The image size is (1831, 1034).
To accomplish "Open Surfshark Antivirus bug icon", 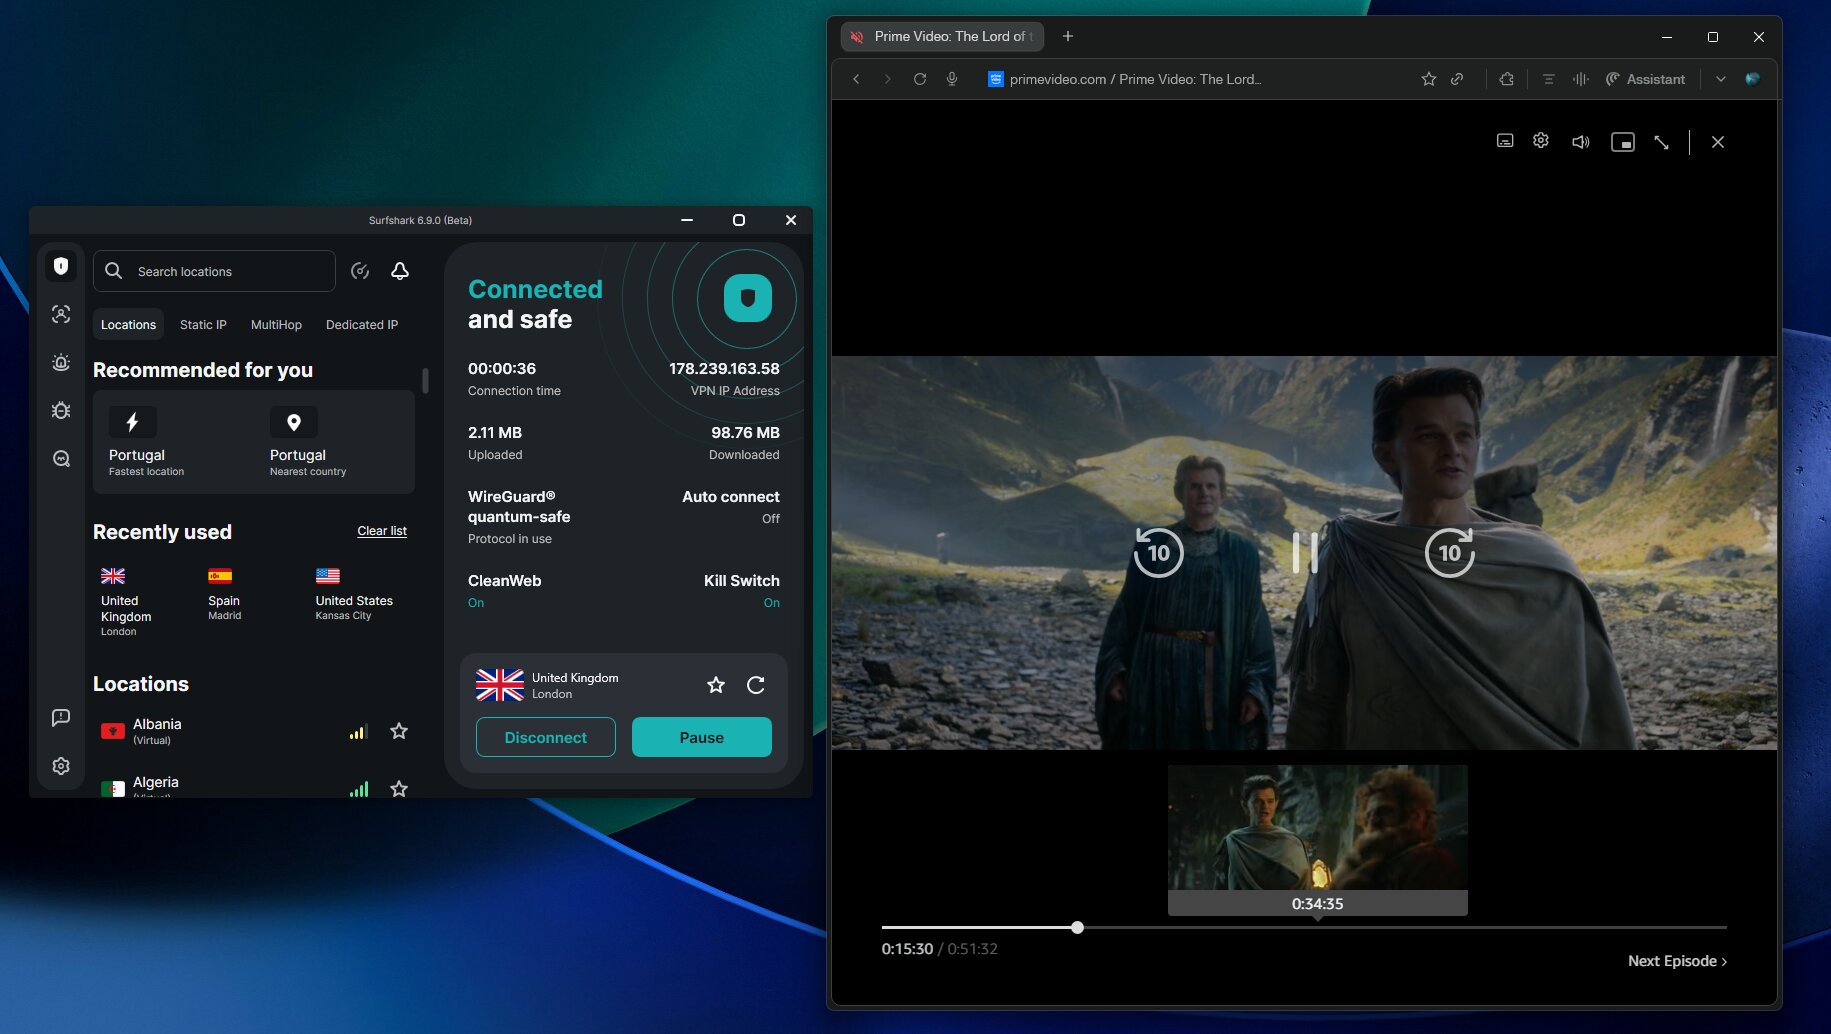I will 61,410.
